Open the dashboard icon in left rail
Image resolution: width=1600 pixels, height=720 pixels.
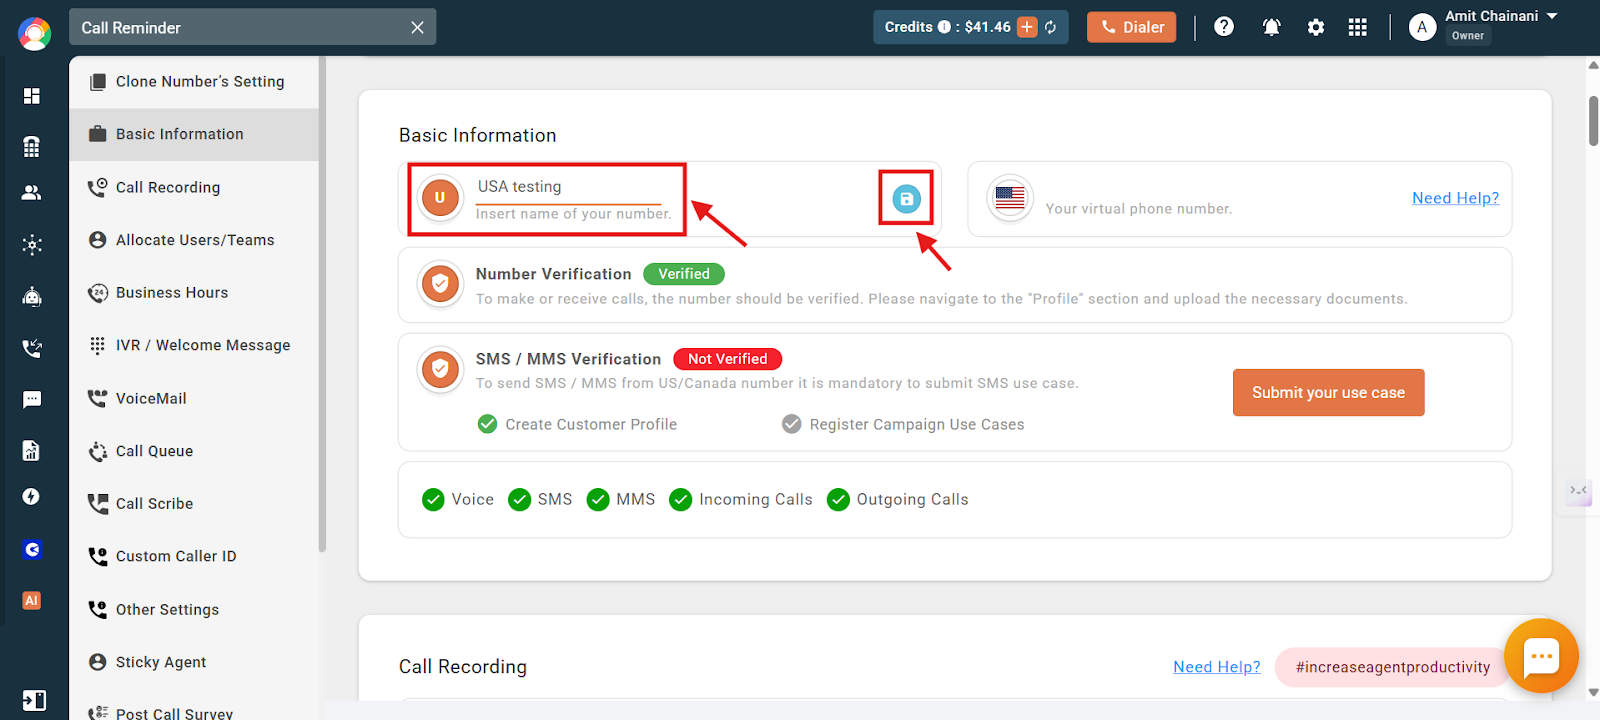click(32, 95)
